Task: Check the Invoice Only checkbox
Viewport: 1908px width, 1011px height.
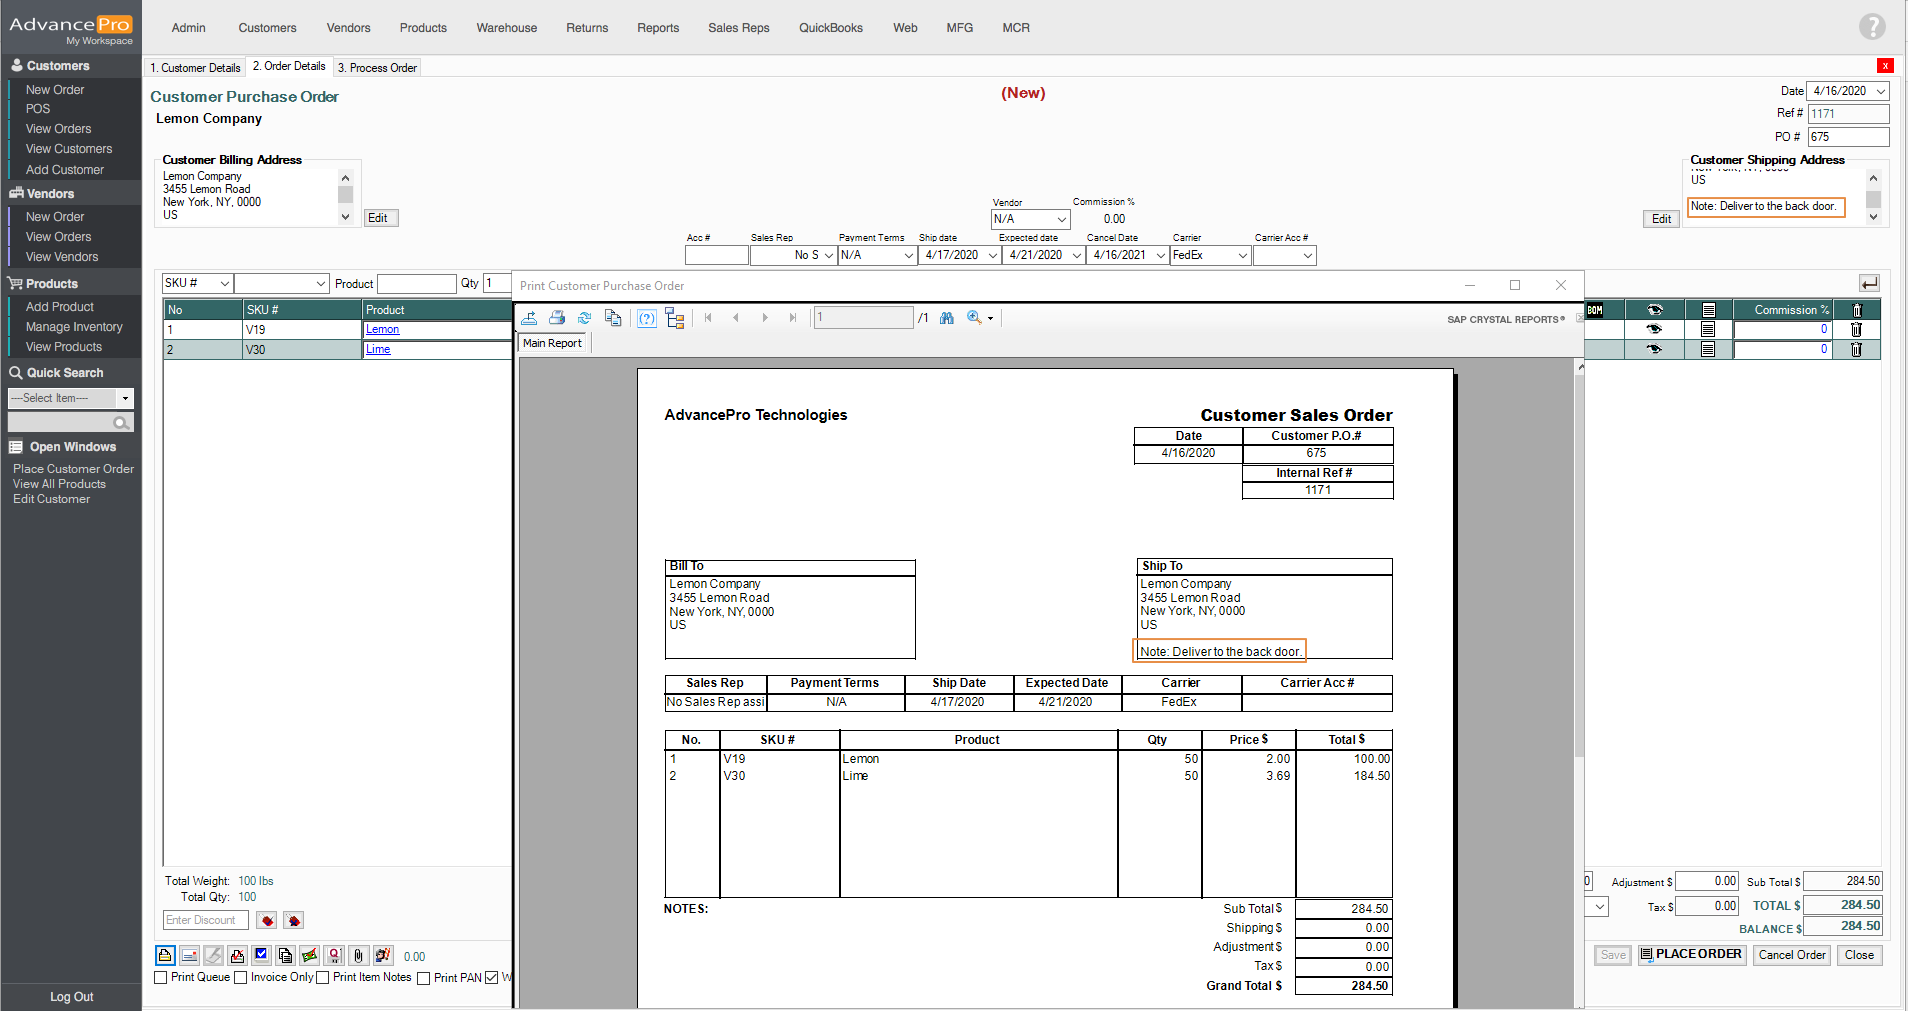Action: 241,978
